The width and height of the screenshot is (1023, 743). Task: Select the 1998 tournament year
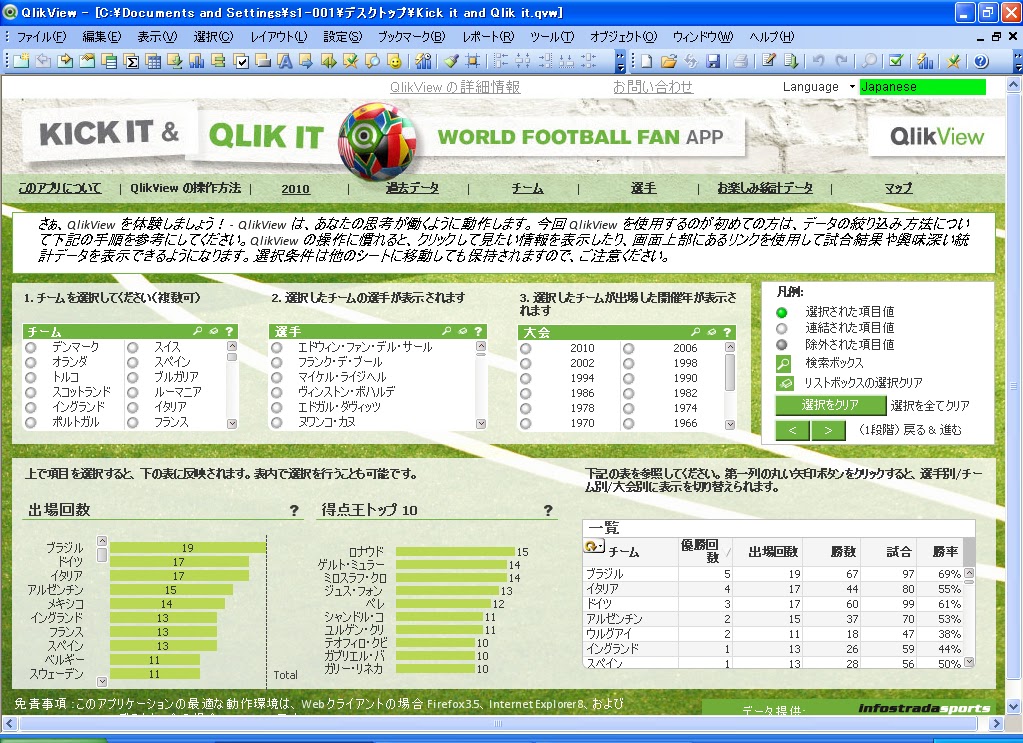tap(685, 363)
